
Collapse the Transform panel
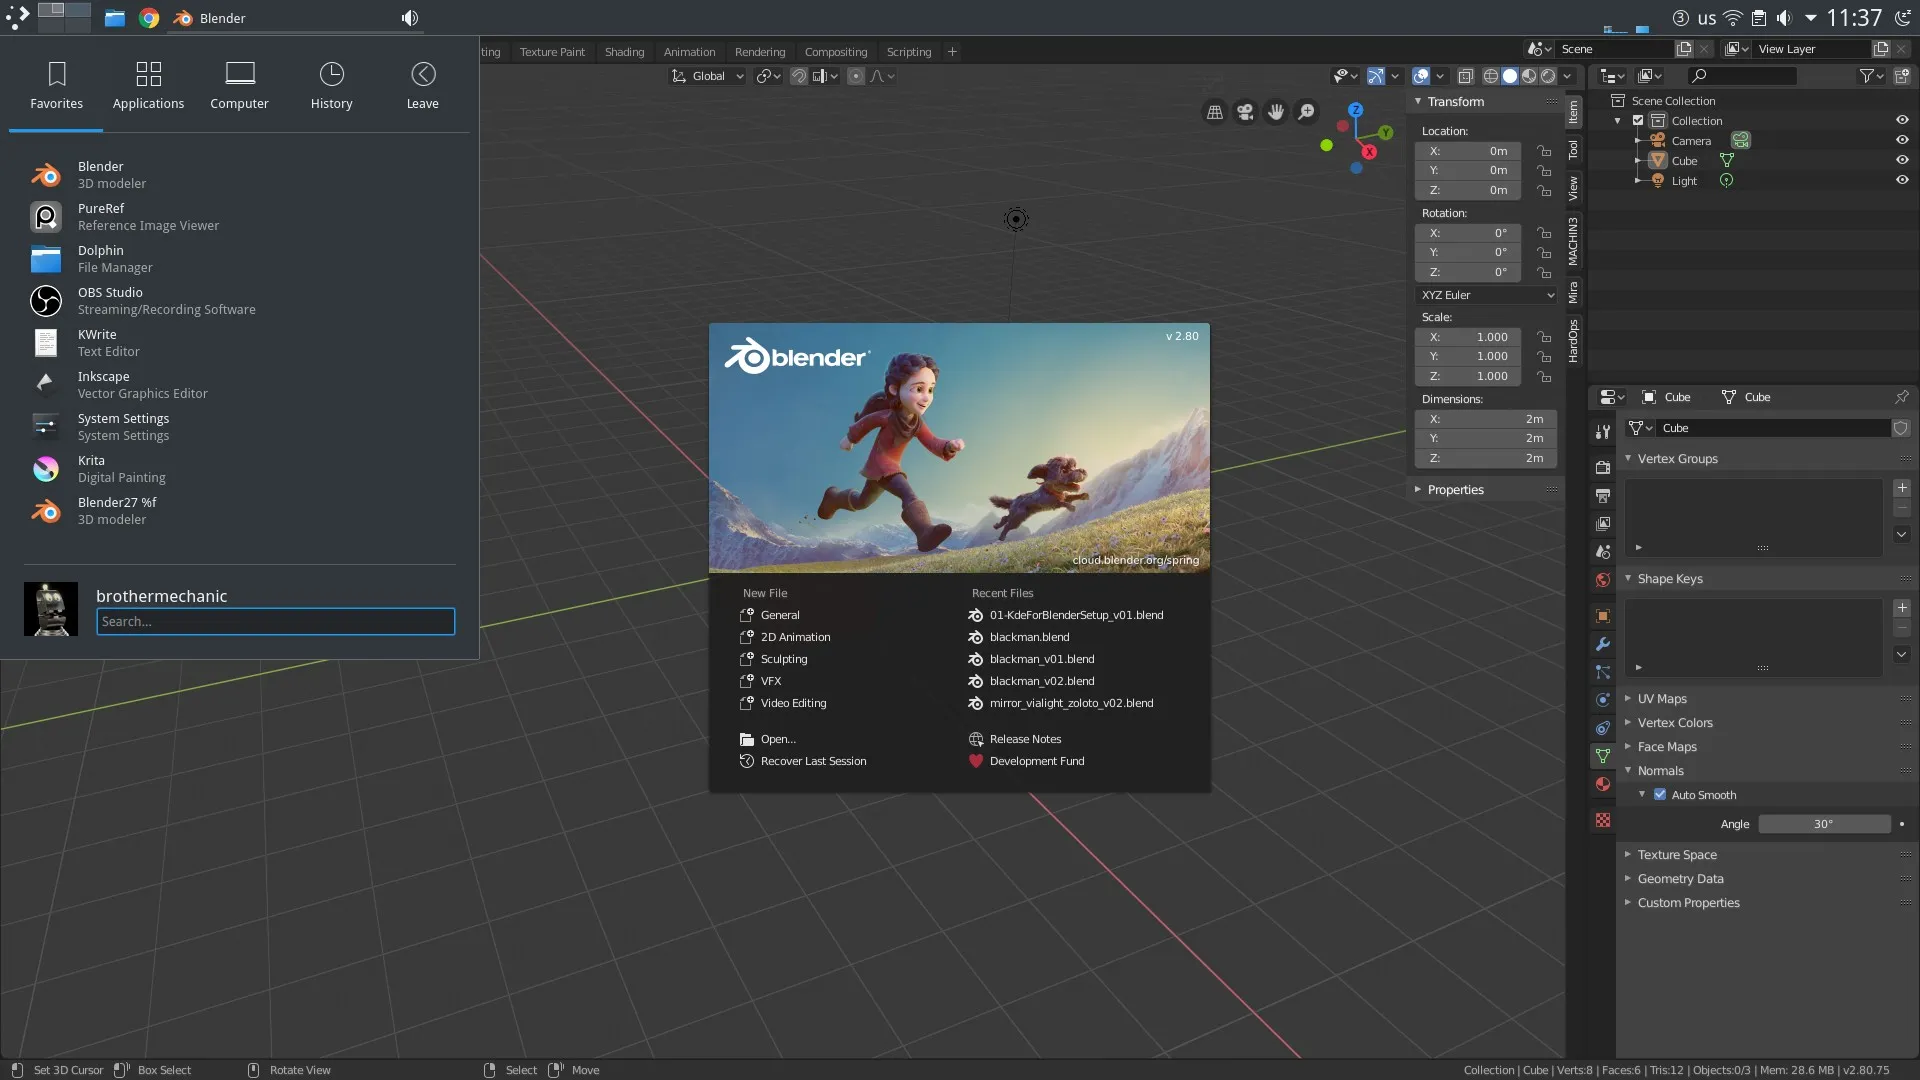click(1417, 101)
